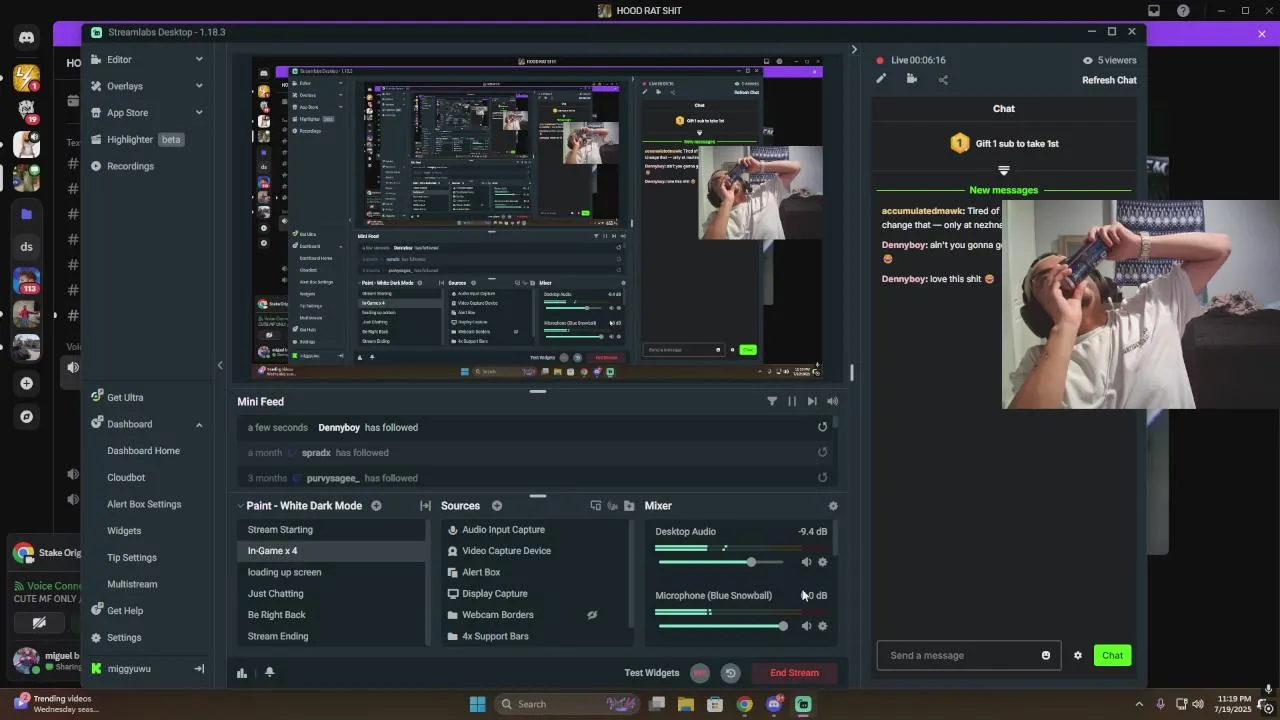Edit stream info with pencil icon
Screen dimensions: 1280x720
click(881, 79)
